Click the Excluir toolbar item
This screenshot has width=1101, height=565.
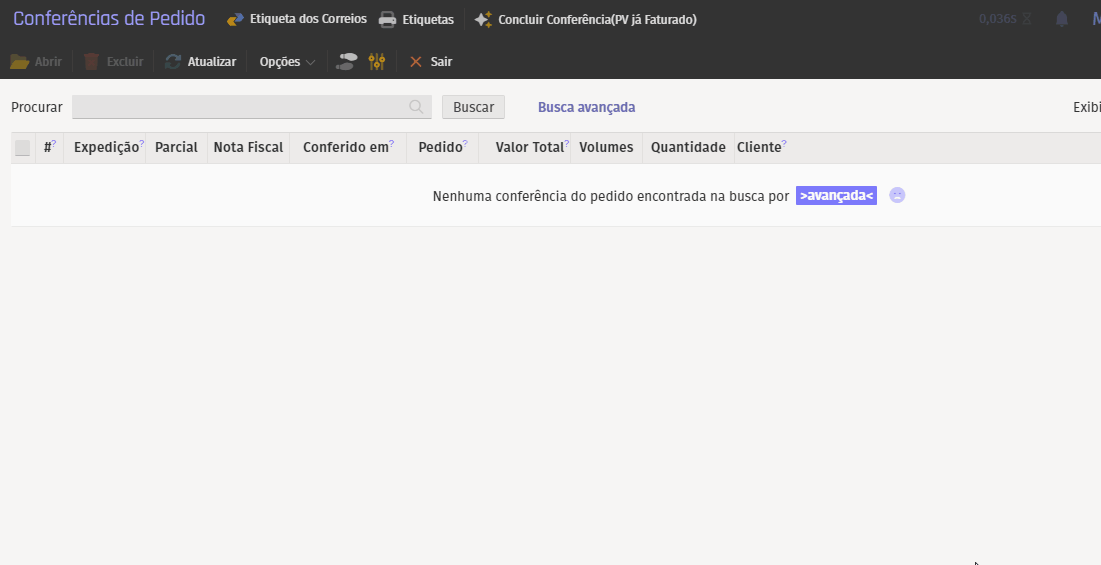(x=113, y=62)
